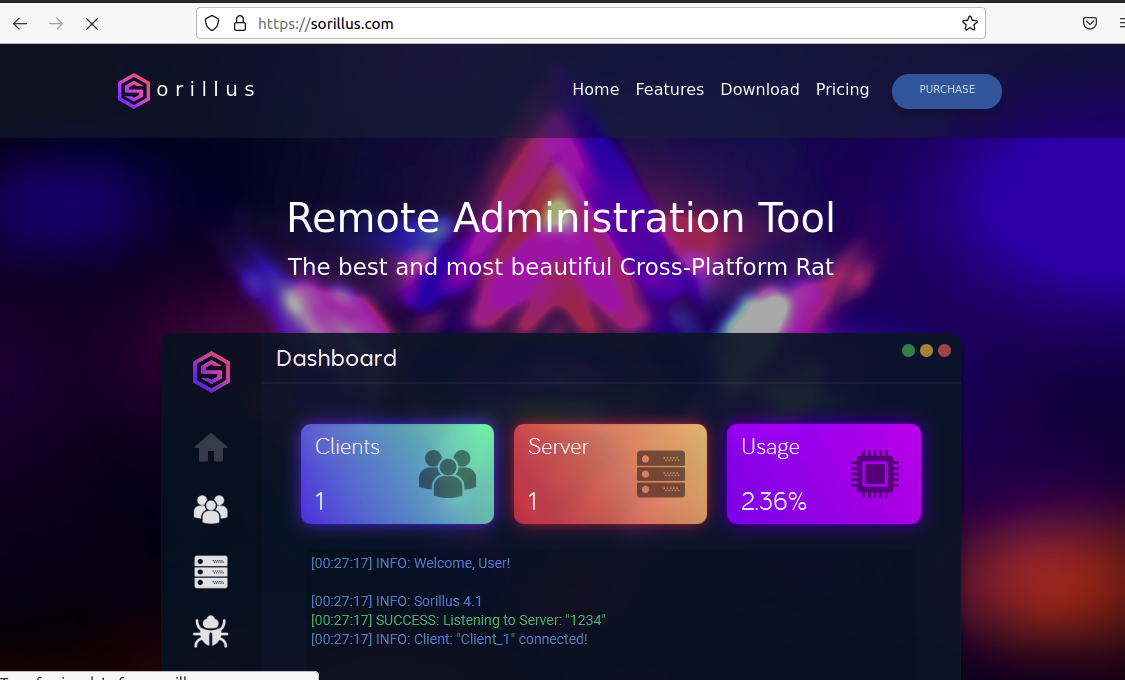Viewport: 1125px width, 680px height.
Task: Click the 'INFO: Welcome, User!' log line
Action: click(410, 563)
